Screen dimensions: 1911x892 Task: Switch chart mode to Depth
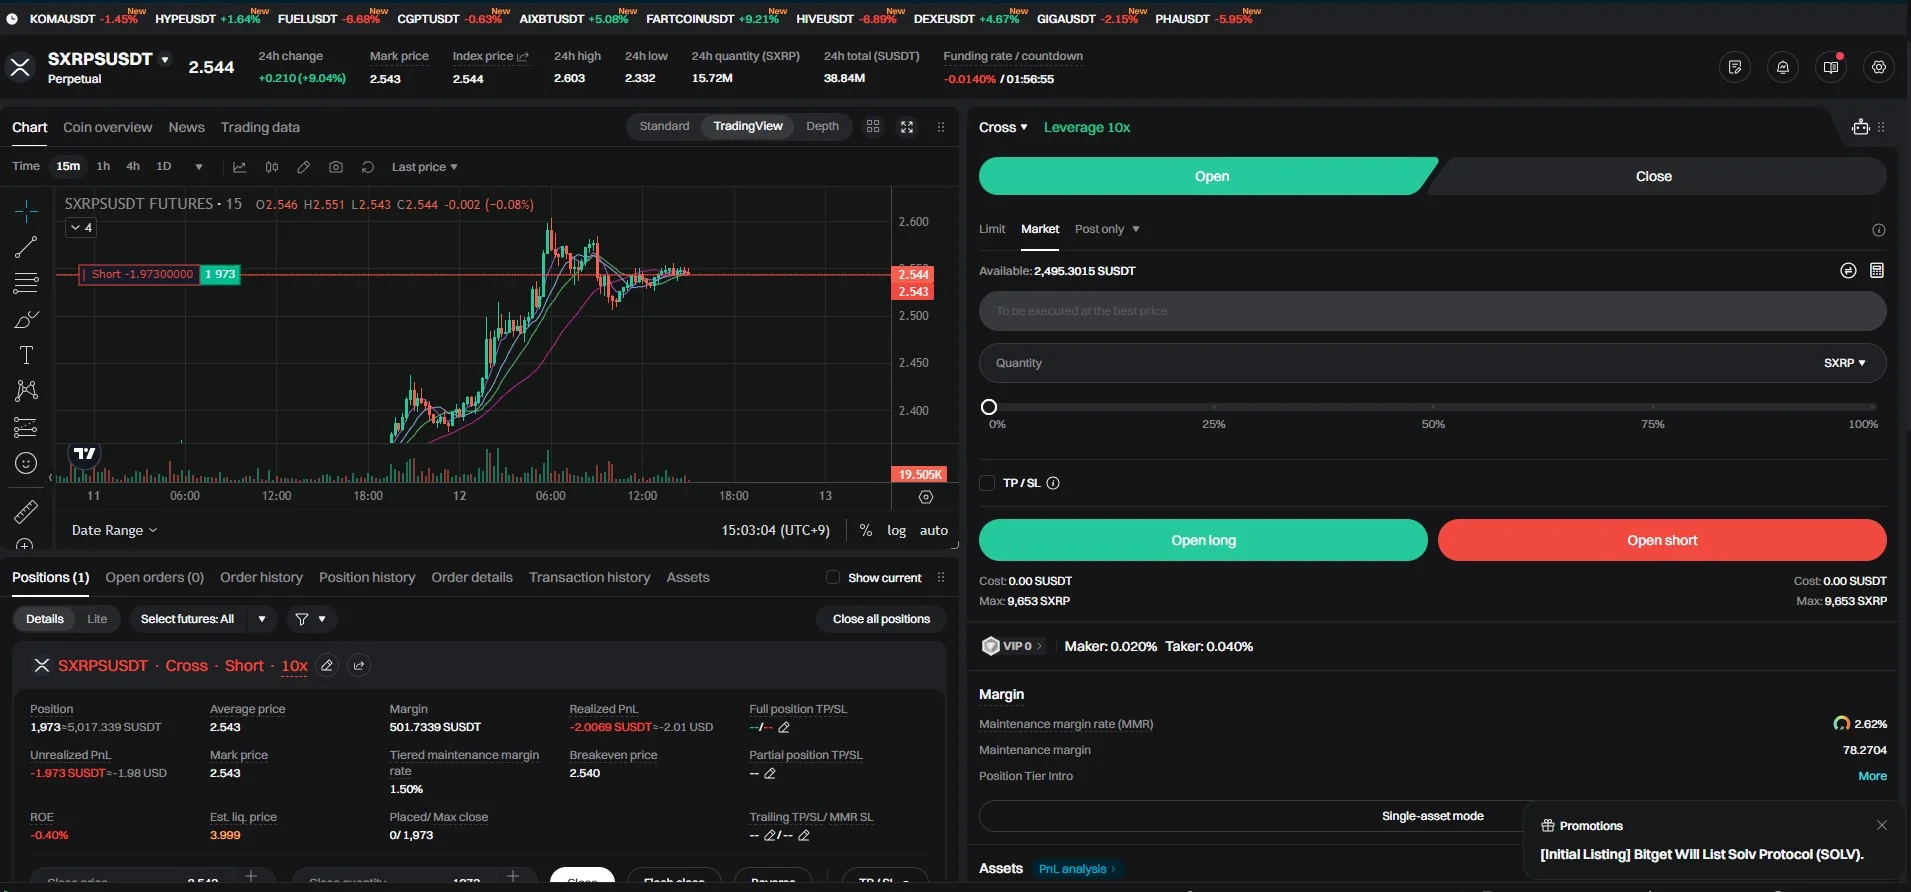(x=822, y=126)
